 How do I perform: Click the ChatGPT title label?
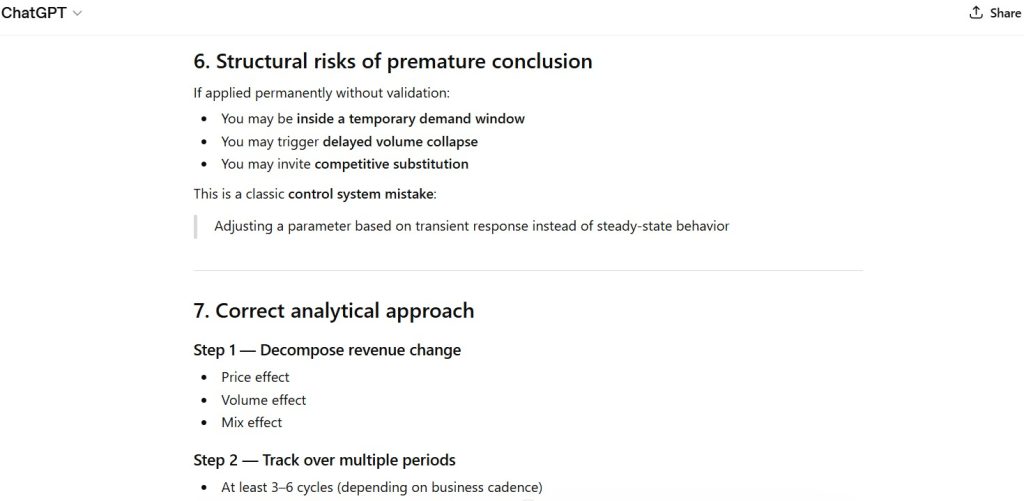[34, 13]
